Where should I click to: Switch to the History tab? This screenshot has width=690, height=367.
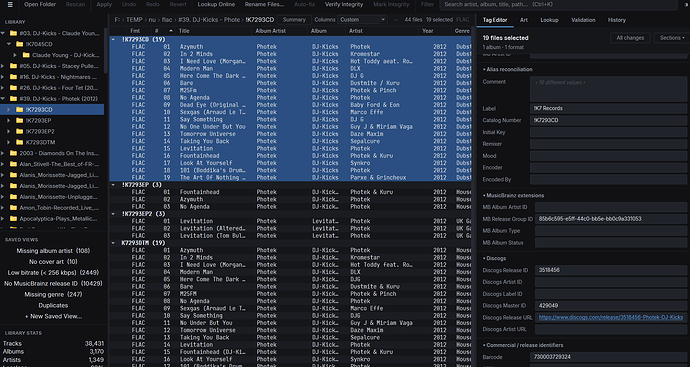coord(617,20)
